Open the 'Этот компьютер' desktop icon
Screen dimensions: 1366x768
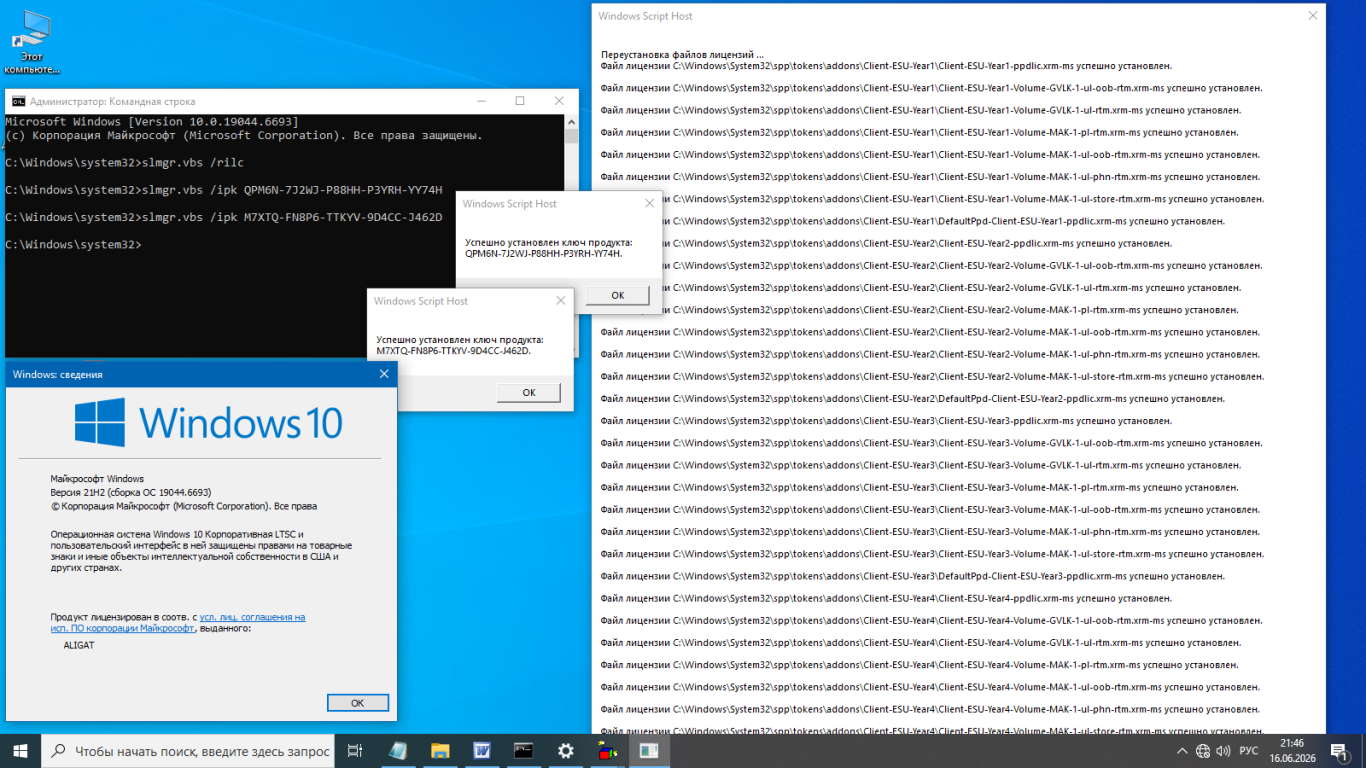click(32, 42)
